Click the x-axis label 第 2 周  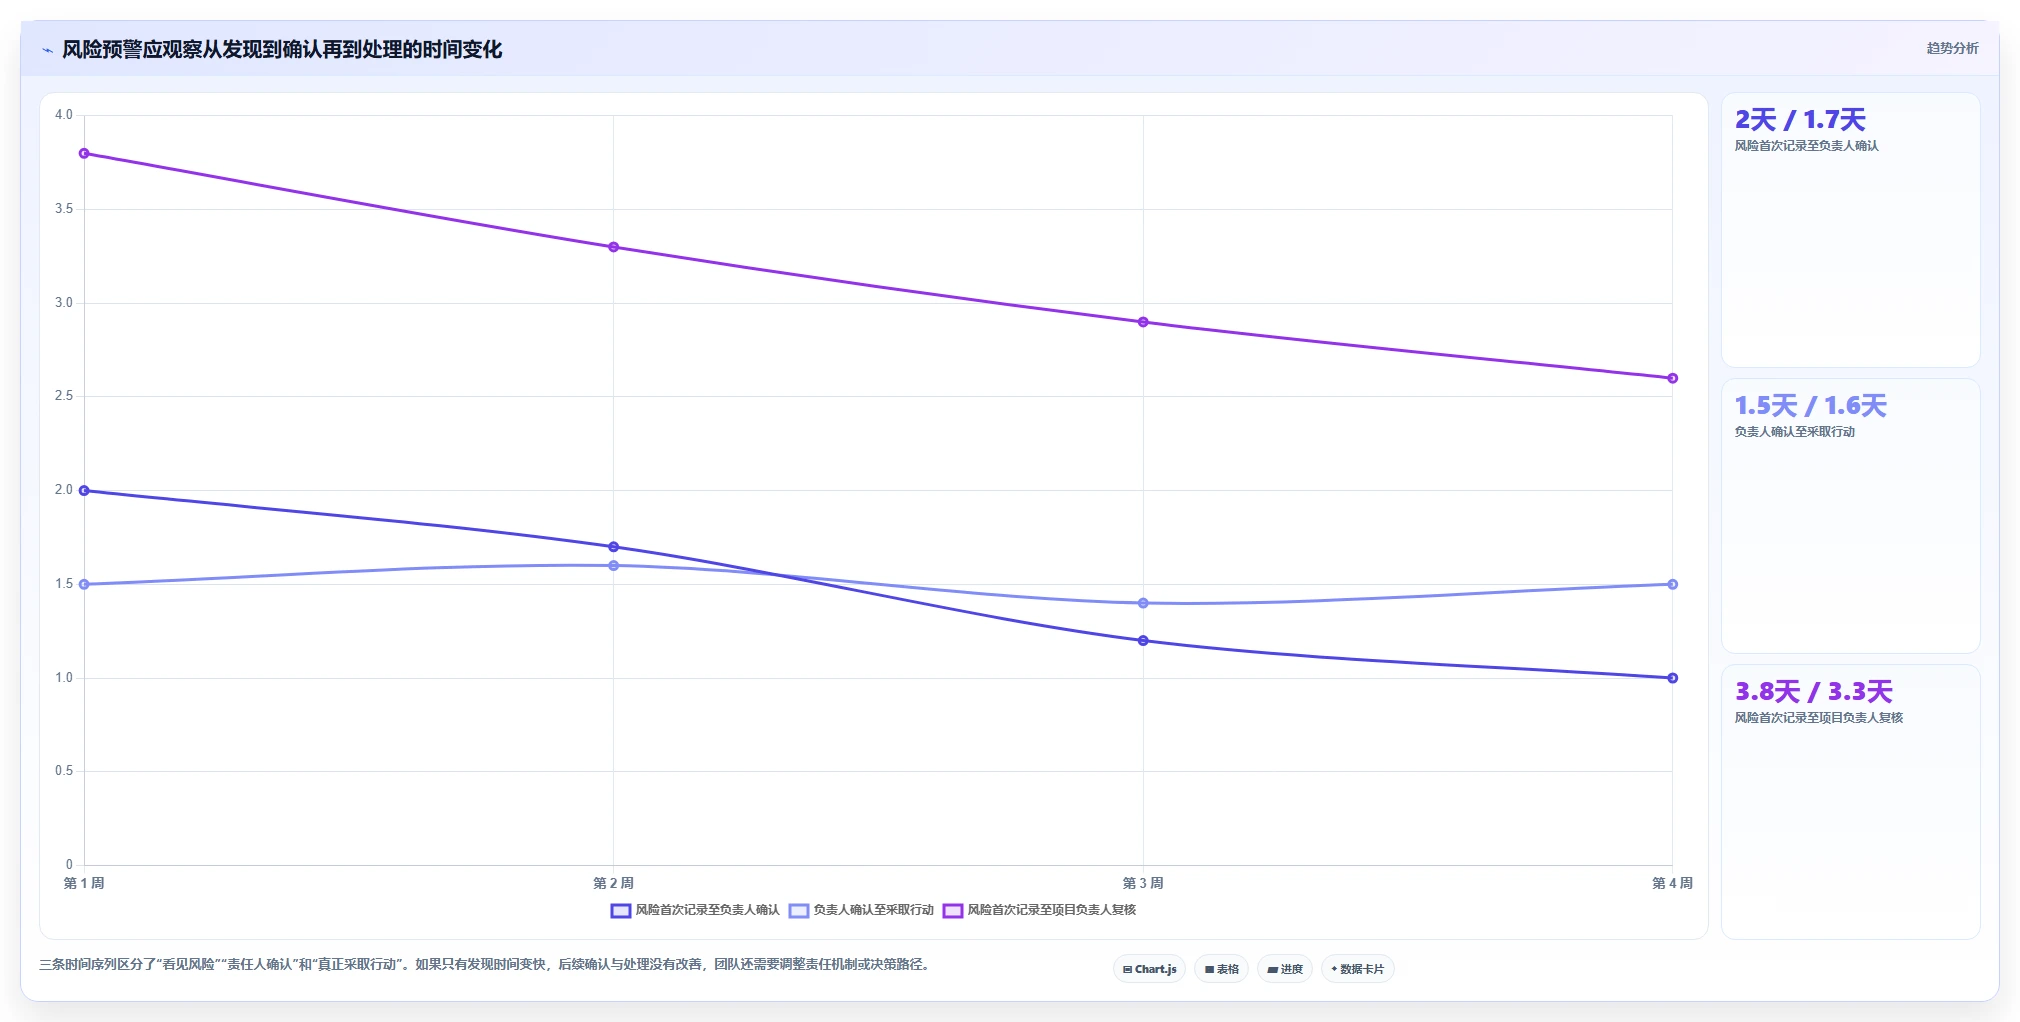pos(614,883)
